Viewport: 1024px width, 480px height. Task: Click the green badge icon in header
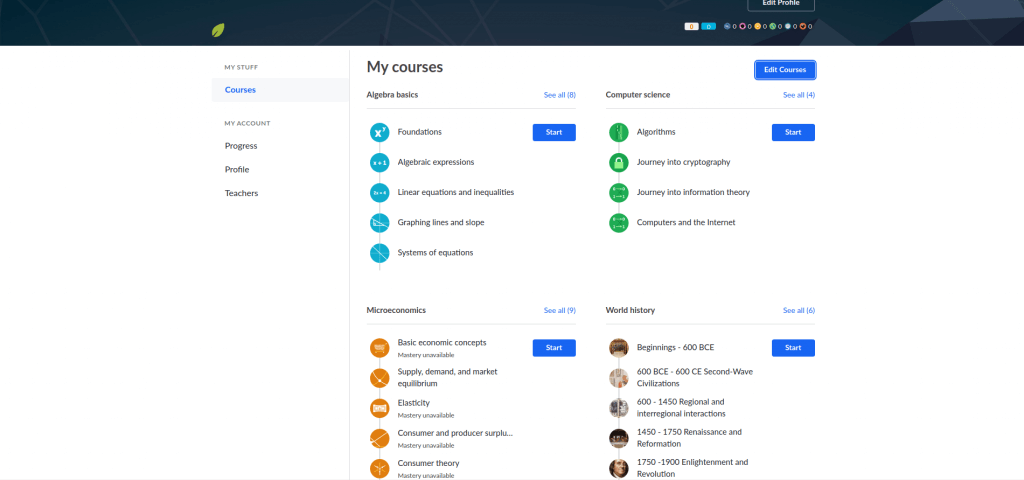pos(773,26)
